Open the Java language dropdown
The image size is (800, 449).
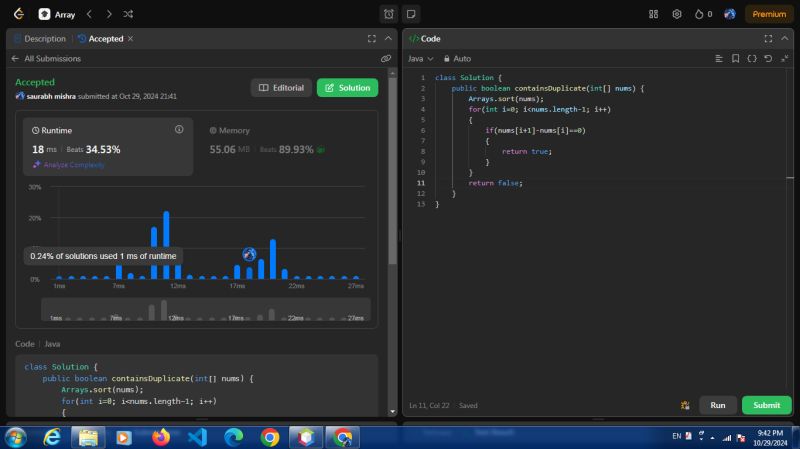[420, 59]
